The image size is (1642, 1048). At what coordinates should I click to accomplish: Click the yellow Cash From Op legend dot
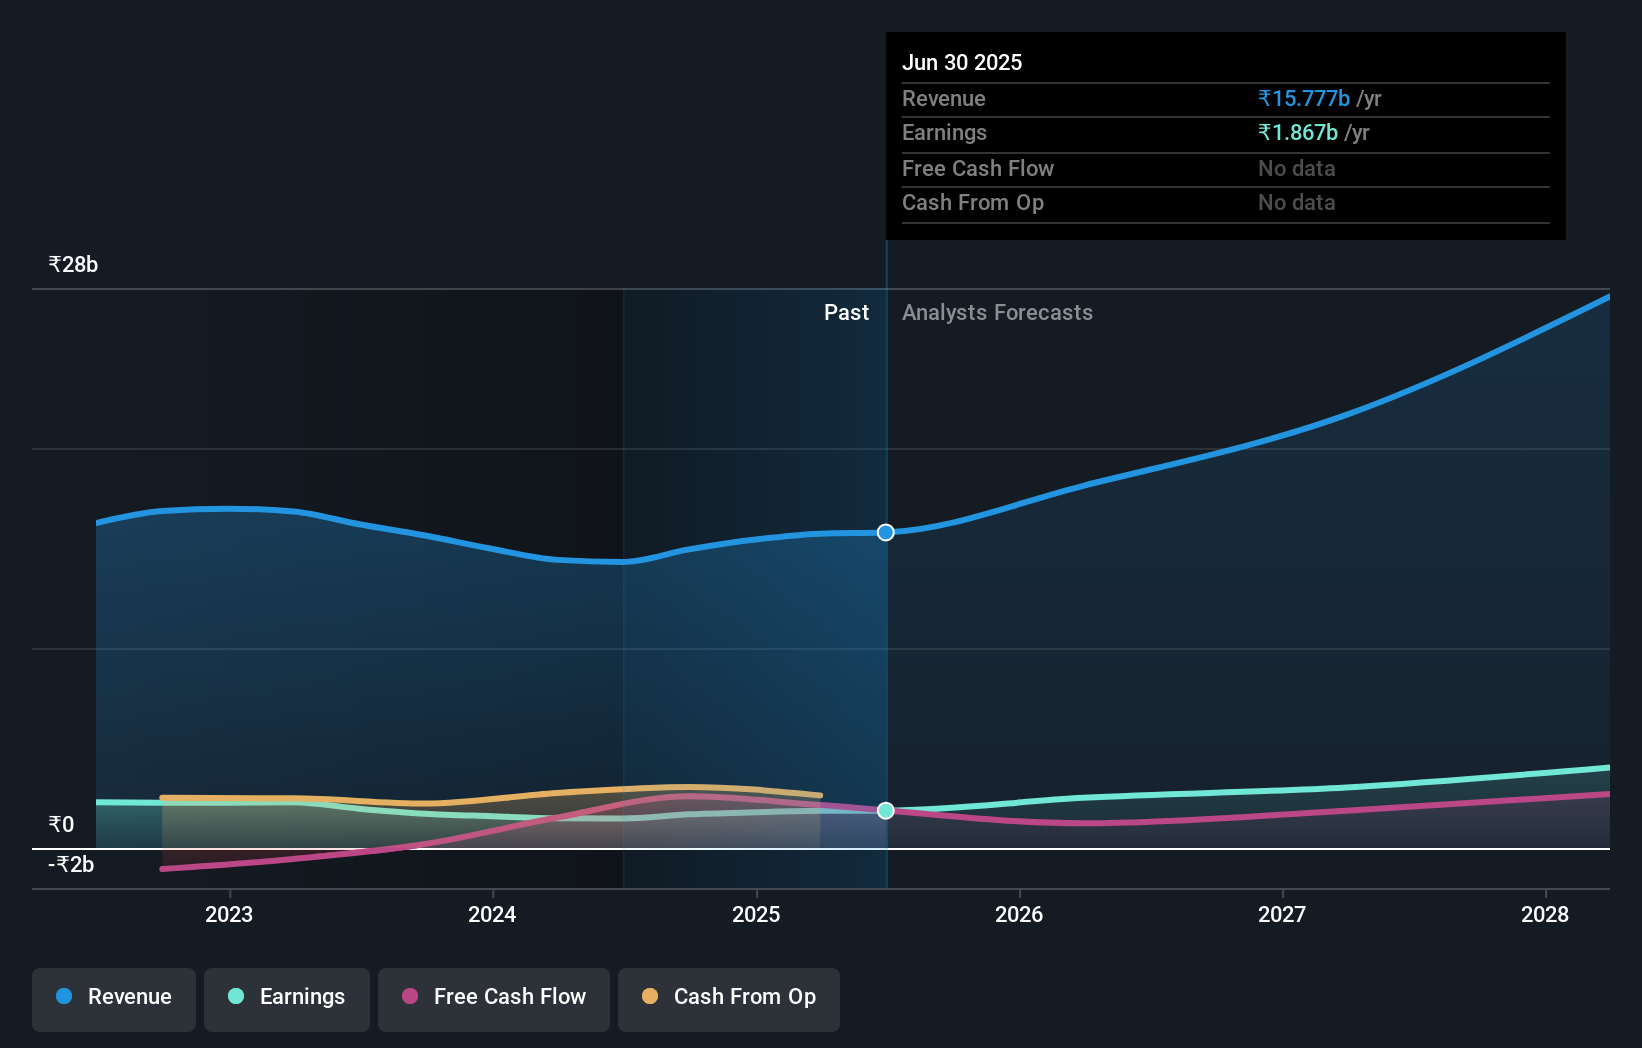tap(650, 997)
